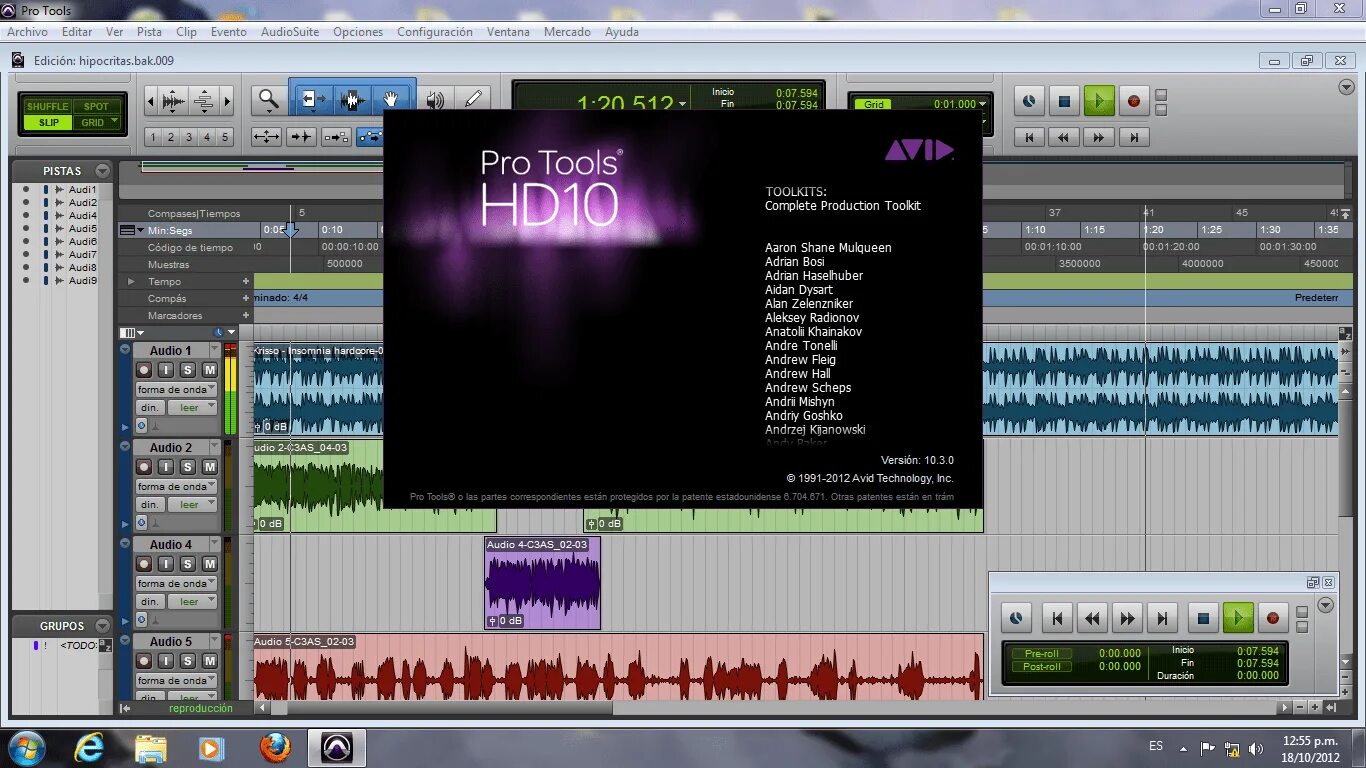Toggle Pre-roll in floating transport
Viewport: 1366px width, 768px height.
pos(1041,654)
